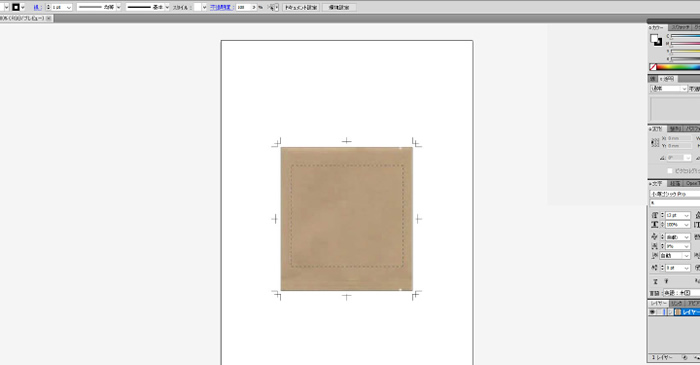This screenshot has width=700, height=365.
Task: Click the opacity input field in control bar
Action: 246,7
